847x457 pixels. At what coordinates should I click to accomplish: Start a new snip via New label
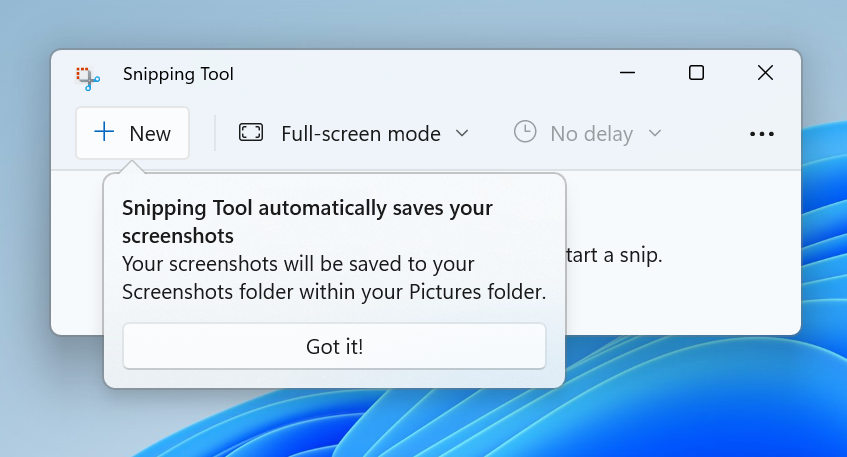150,133
